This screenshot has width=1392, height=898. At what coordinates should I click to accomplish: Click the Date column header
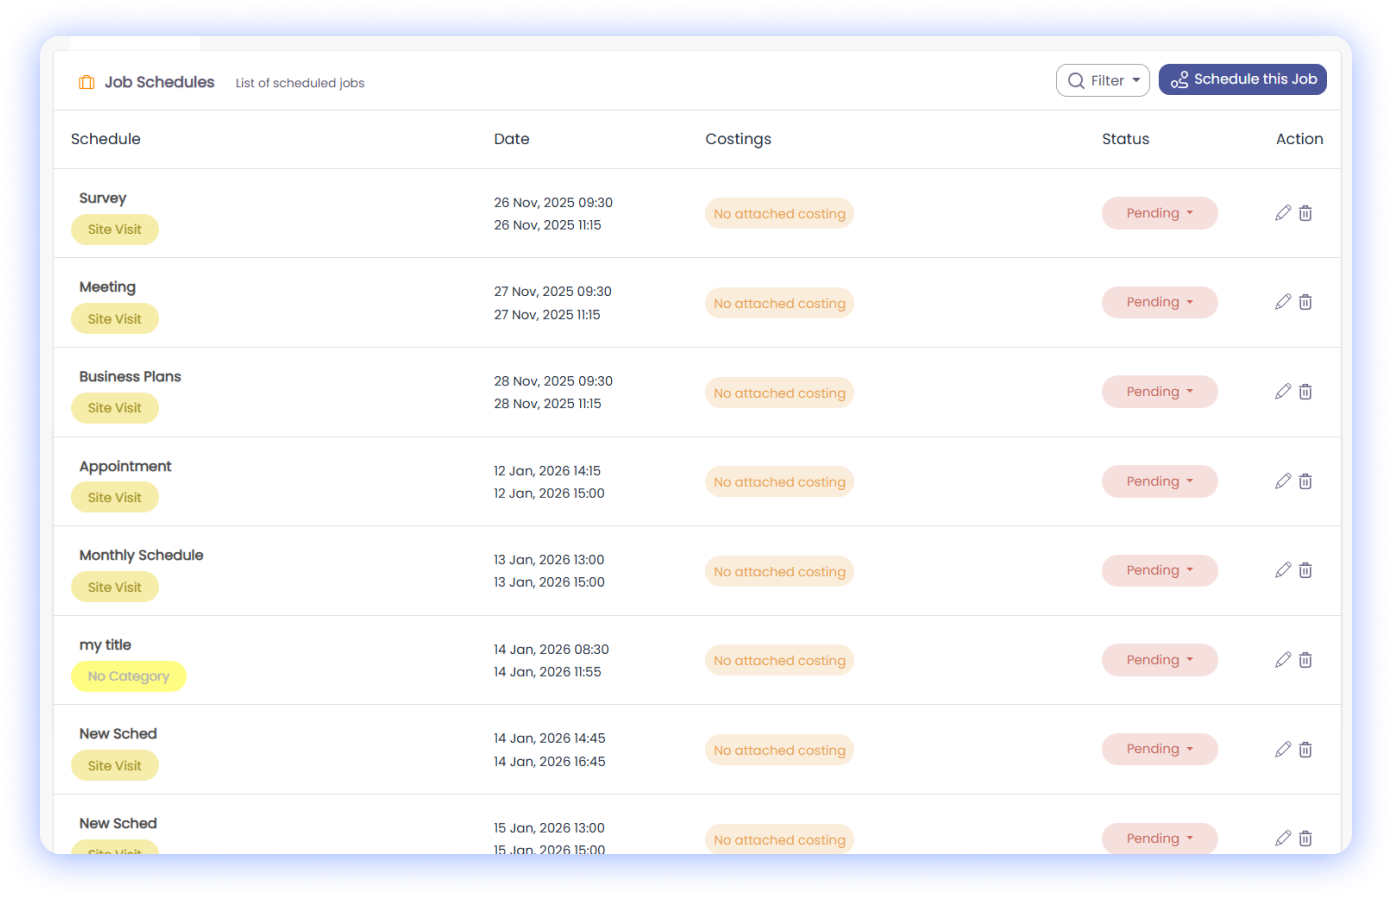click(512, 139)
